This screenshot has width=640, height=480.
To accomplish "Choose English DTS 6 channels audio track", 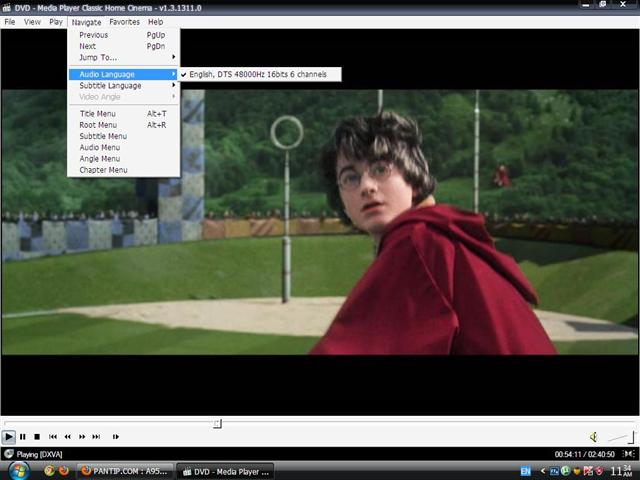I will point(260,74).
